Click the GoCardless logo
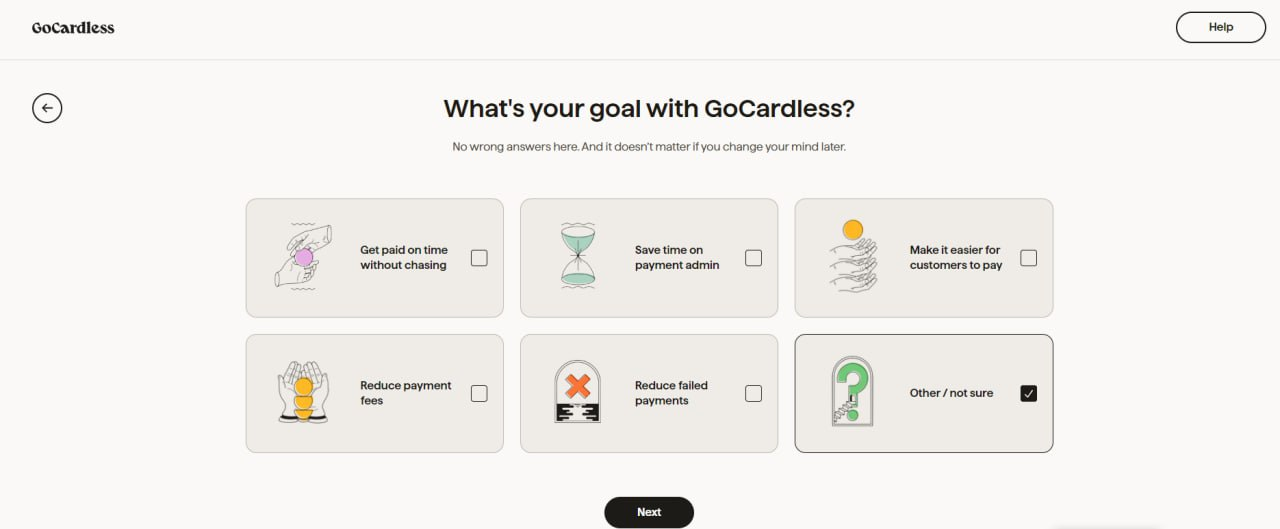Viewport: 1280px width, 529px height. 73,28
